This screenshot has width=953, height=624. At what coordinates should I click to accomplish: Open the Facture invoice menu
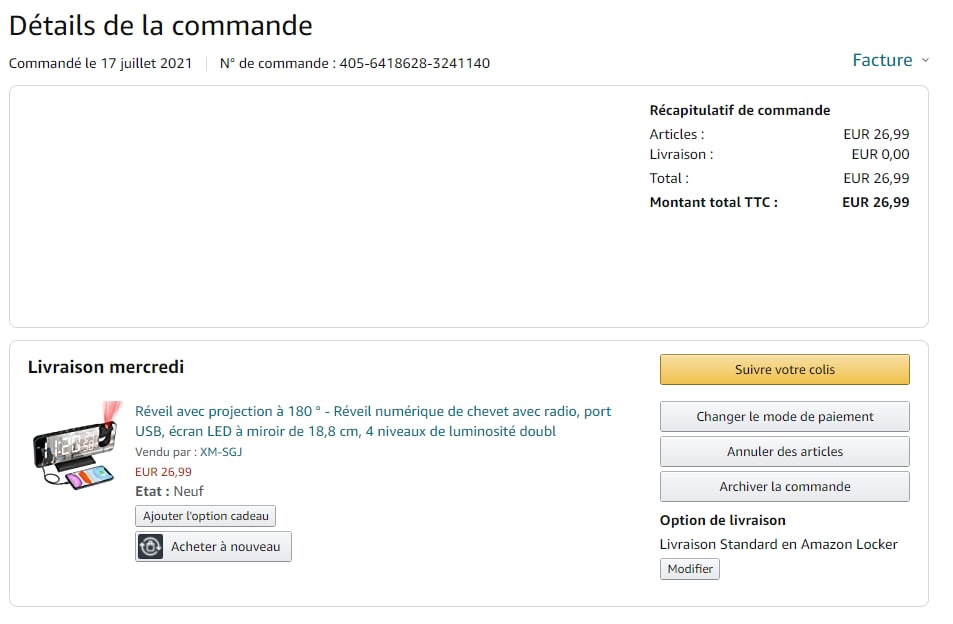tap(882, 60)
